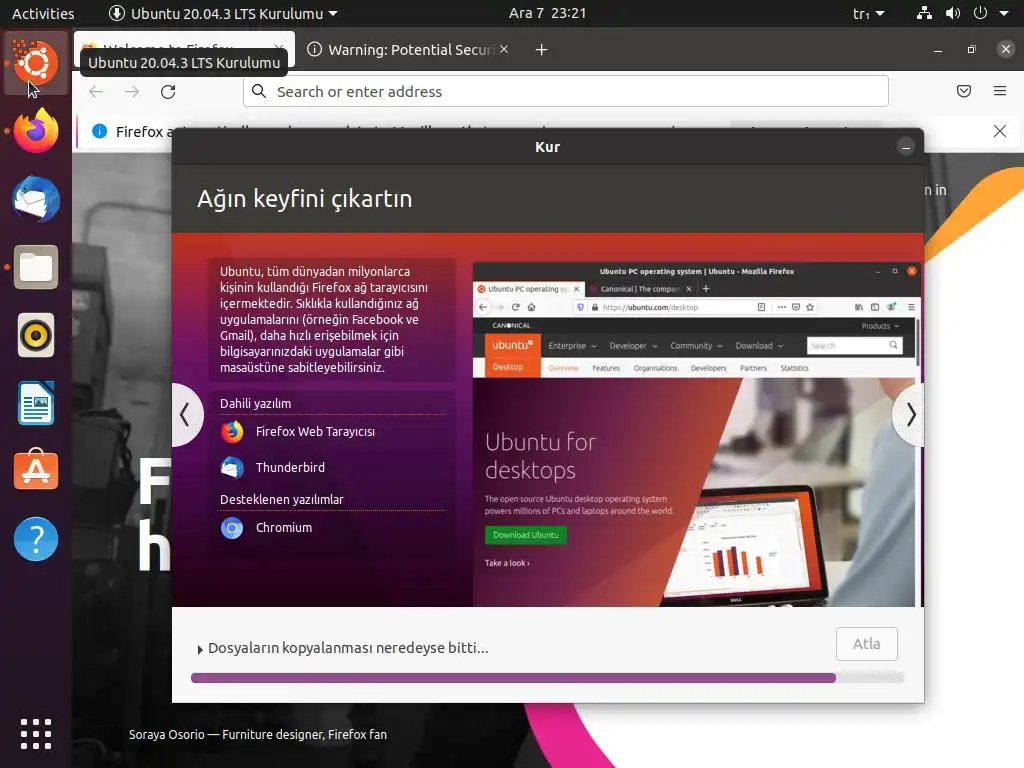The height and width of the screenshot is (768, 1024).
Task: Click Thunderbird icon in installer slideshow
Action: point(232,468)
